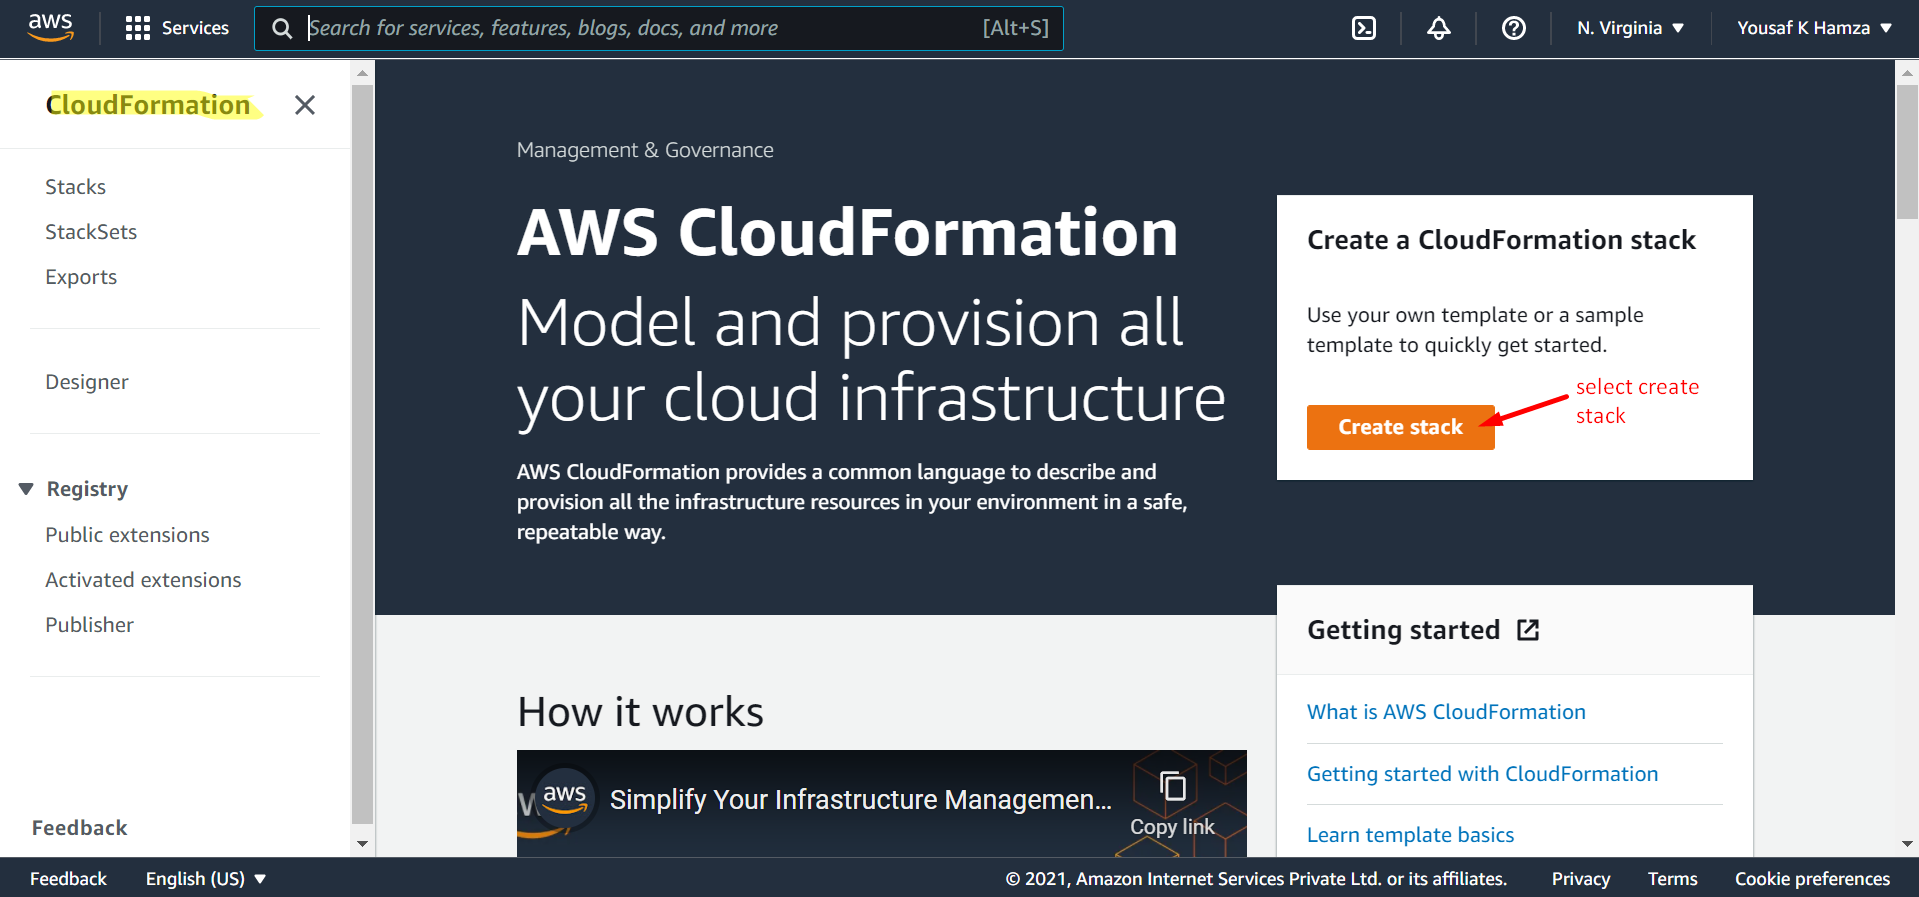The height and width of the screenshot is (897, 1919).
Task: Click the Management & Governance text
Action: pyautogui.click(x=645, y=150)
